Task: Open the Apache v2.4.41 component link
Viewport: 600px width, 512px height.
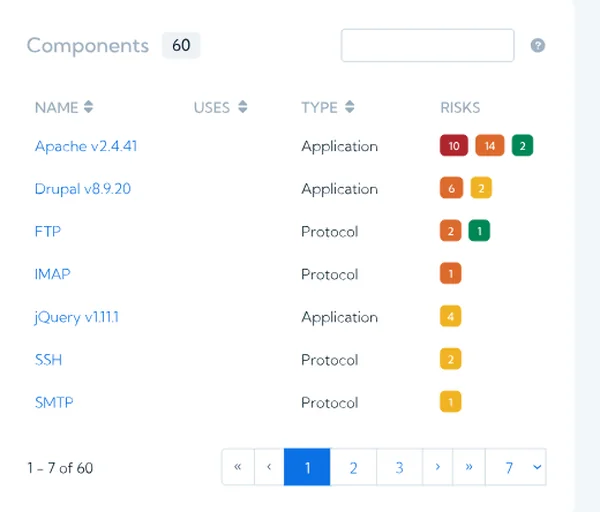Action: click(86, 146)
